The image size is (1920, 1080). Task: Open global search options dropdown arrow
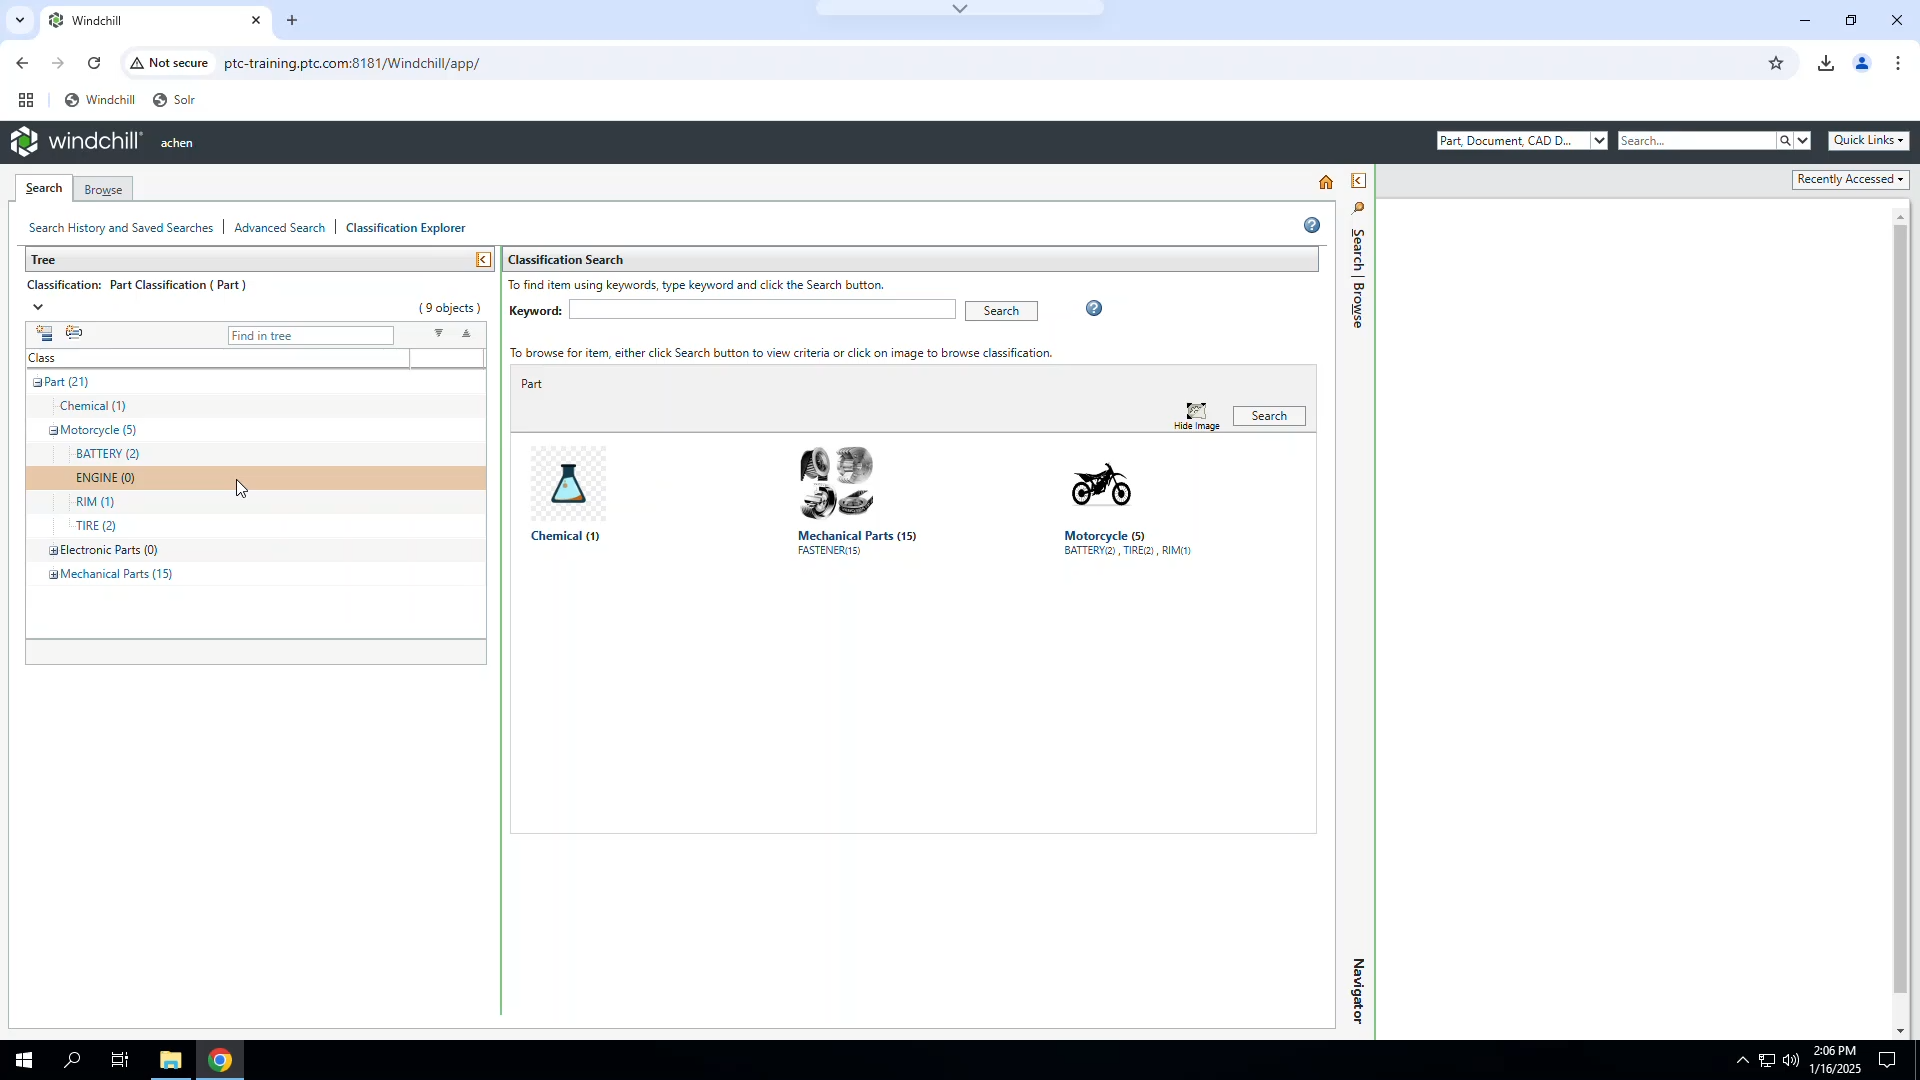tap(1802, 141)
